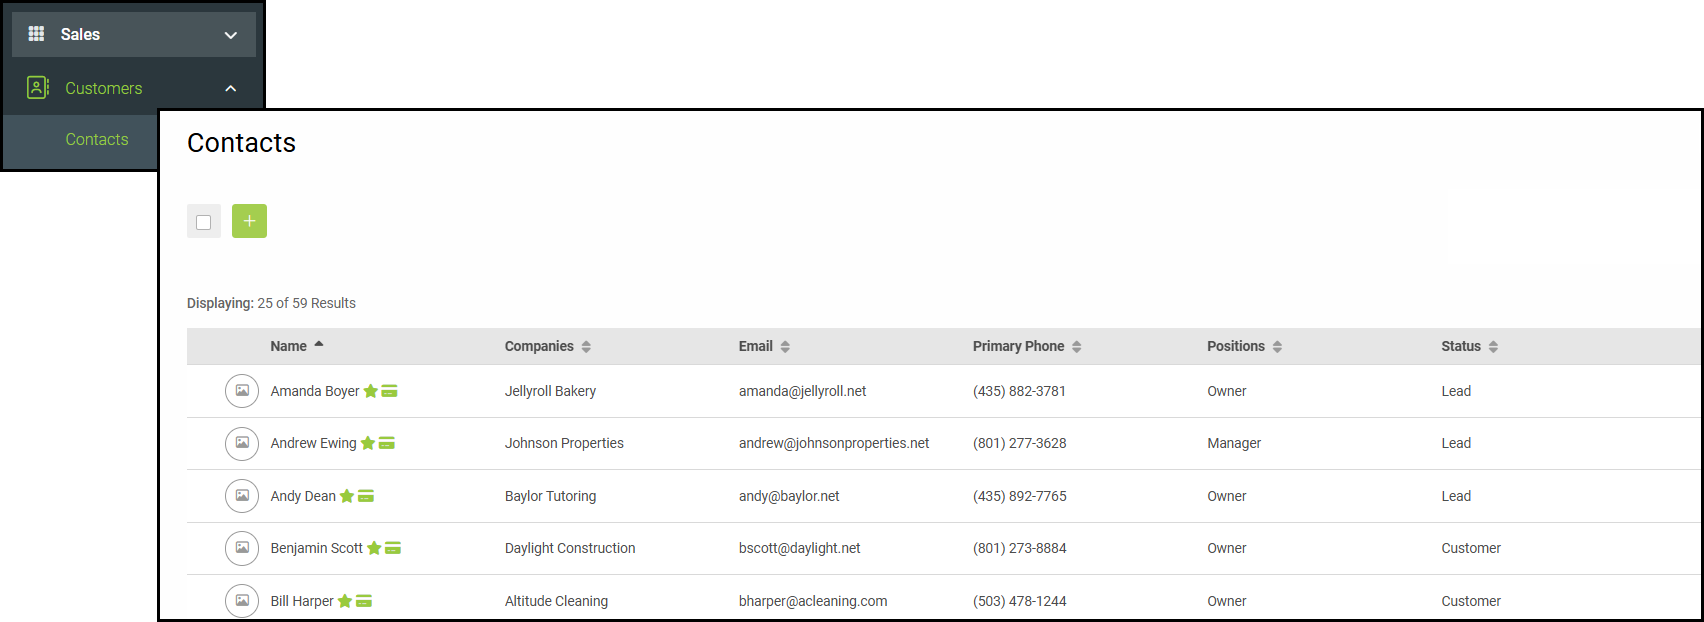Expand the Sales module dropdown chevron
The image size is (1704, 622).
point(231,35)
